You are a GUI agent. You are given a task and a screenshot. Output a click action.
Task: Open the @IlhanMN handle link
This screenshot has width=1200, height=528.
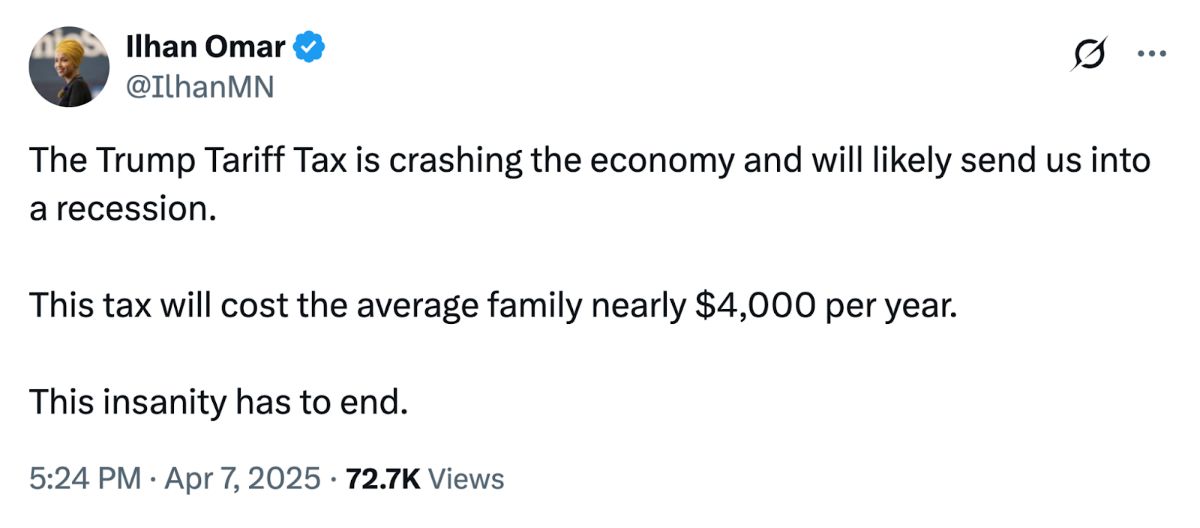200,88
